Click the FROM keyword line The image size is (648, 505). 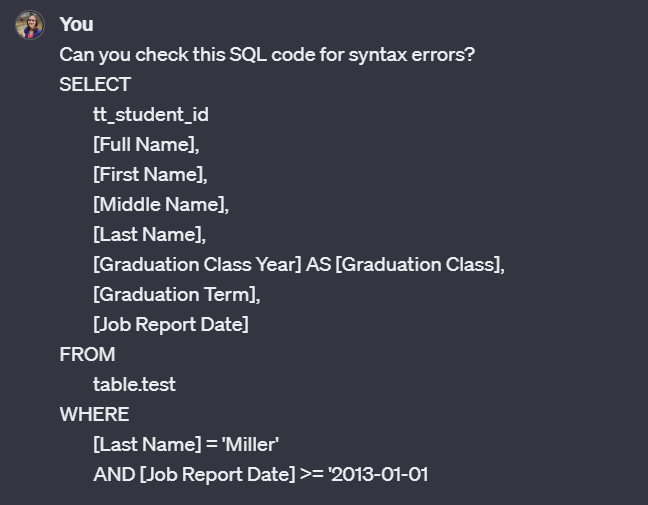pyautogui.click(x=87, y=355)
